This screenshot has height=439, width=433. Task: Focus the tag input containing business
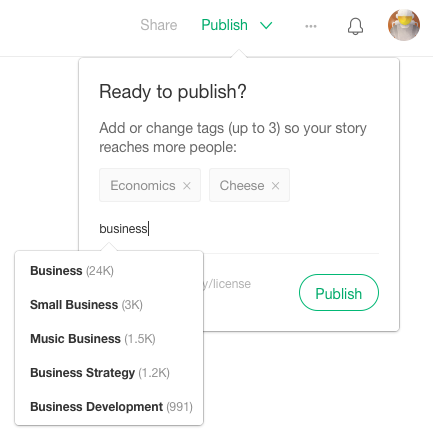pyautogui.click(x=239, y=229)
